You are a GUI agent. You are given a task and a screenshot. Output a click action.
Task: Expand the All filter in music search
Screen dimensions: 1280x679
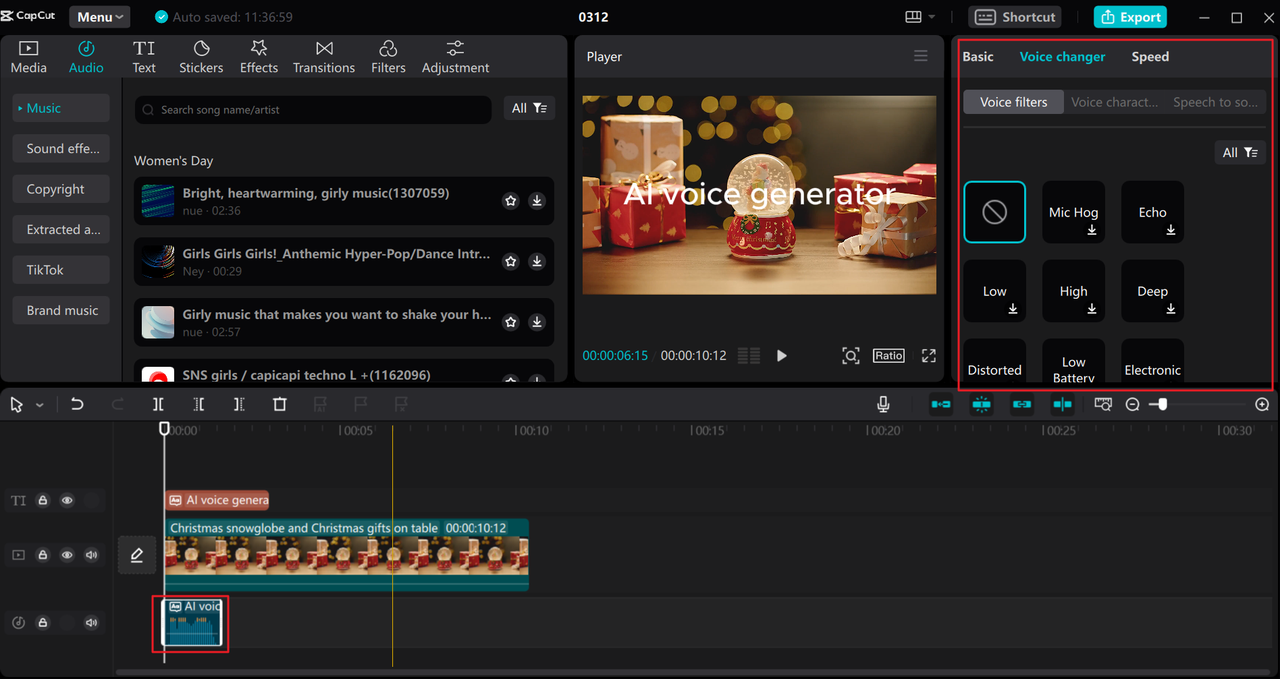pos(529,108)
